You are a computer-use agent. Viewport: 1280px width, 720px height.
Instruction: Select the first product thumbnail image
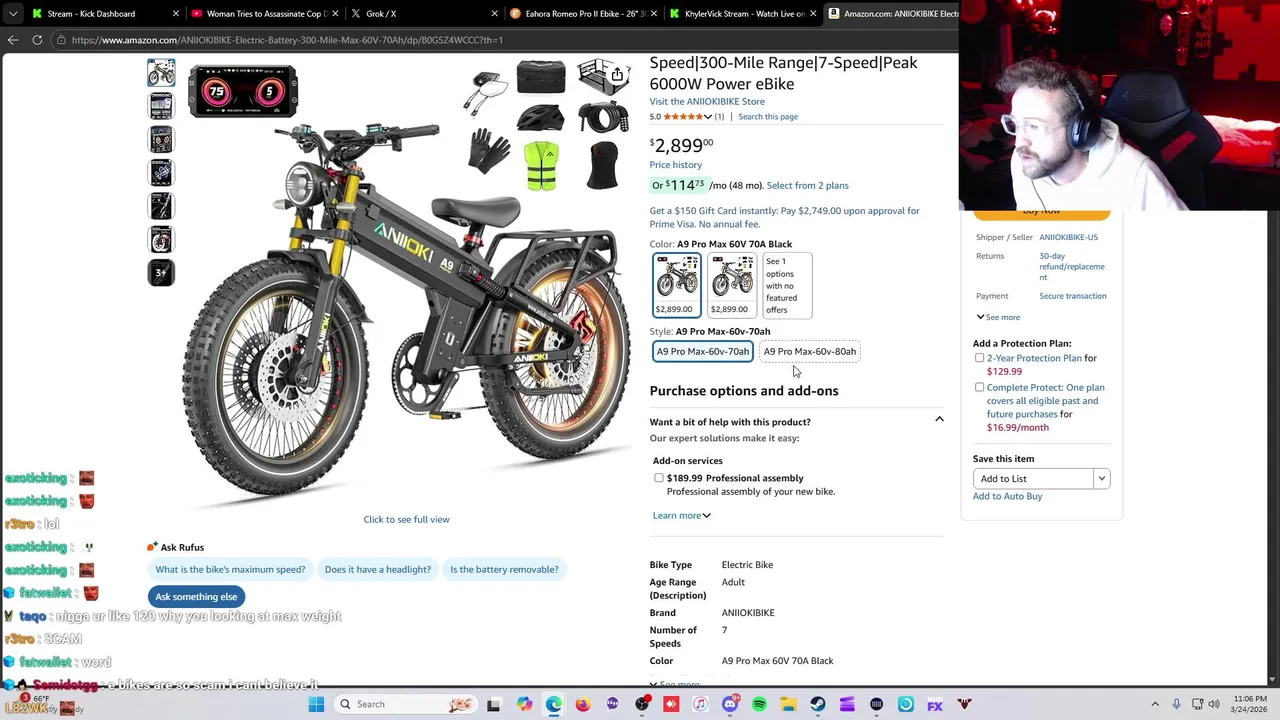coord(161,72)
